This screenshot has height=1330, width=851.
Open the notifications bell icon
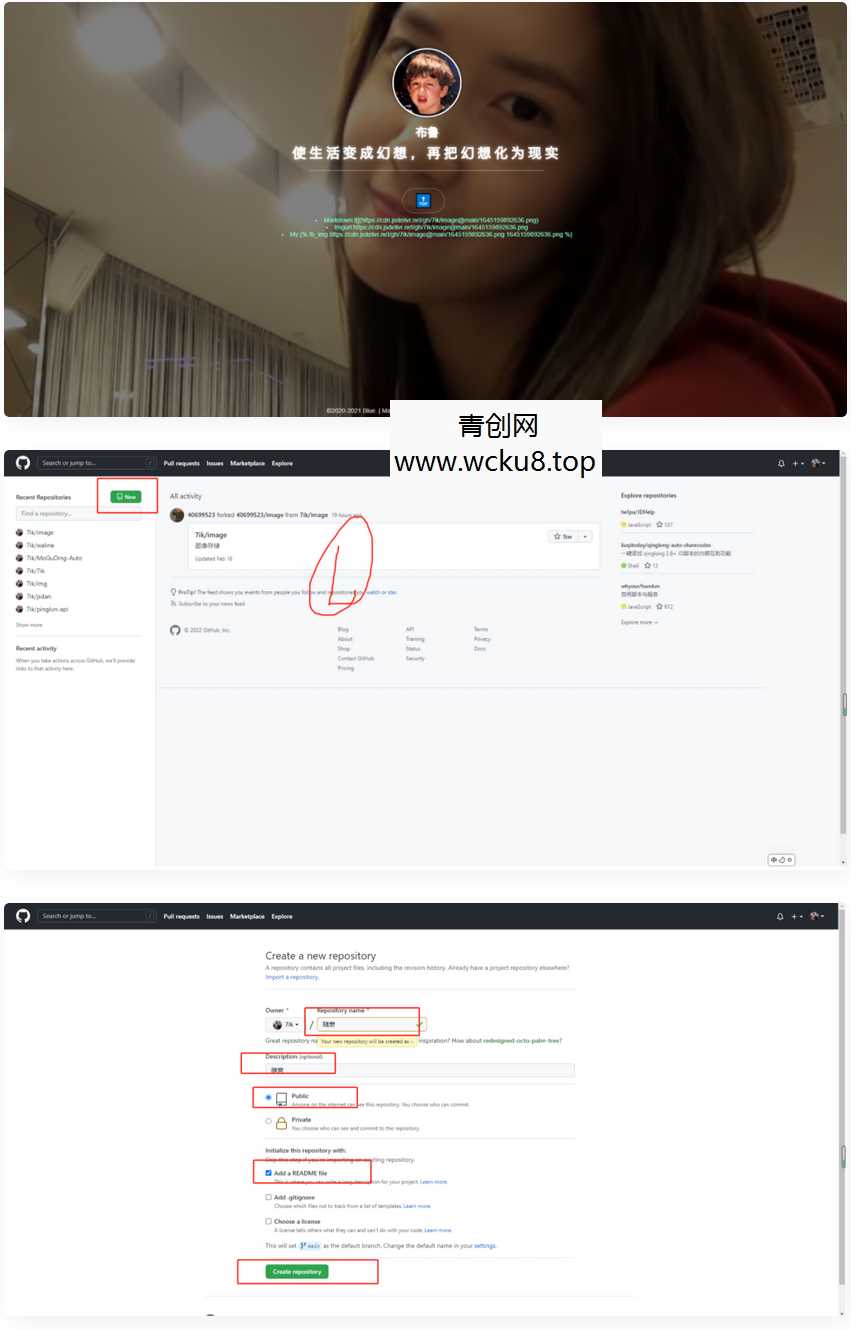point(781,463)
